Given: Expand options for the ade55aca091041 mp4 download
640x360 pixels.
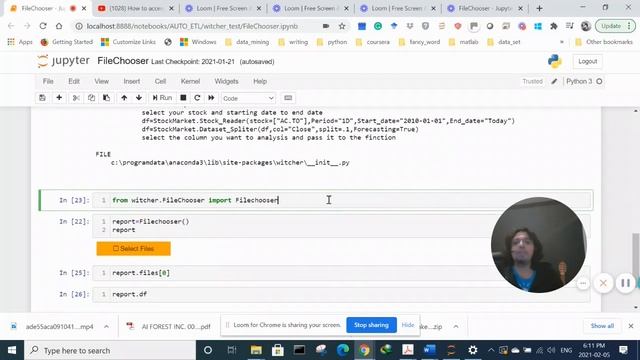Looking at the screenshot, I should 106,327.
